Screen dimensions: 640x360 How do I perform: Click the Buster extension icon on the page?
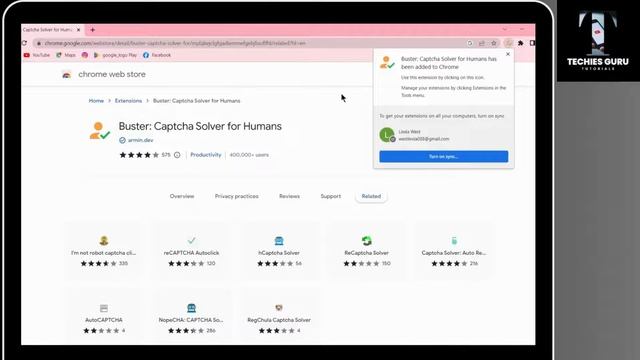point(99,131)
